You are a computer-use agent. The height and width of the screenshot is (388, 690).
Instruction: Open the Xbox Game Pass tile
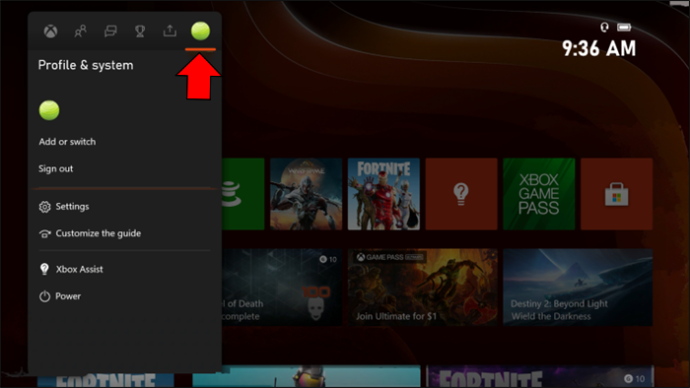click(539, 194)
